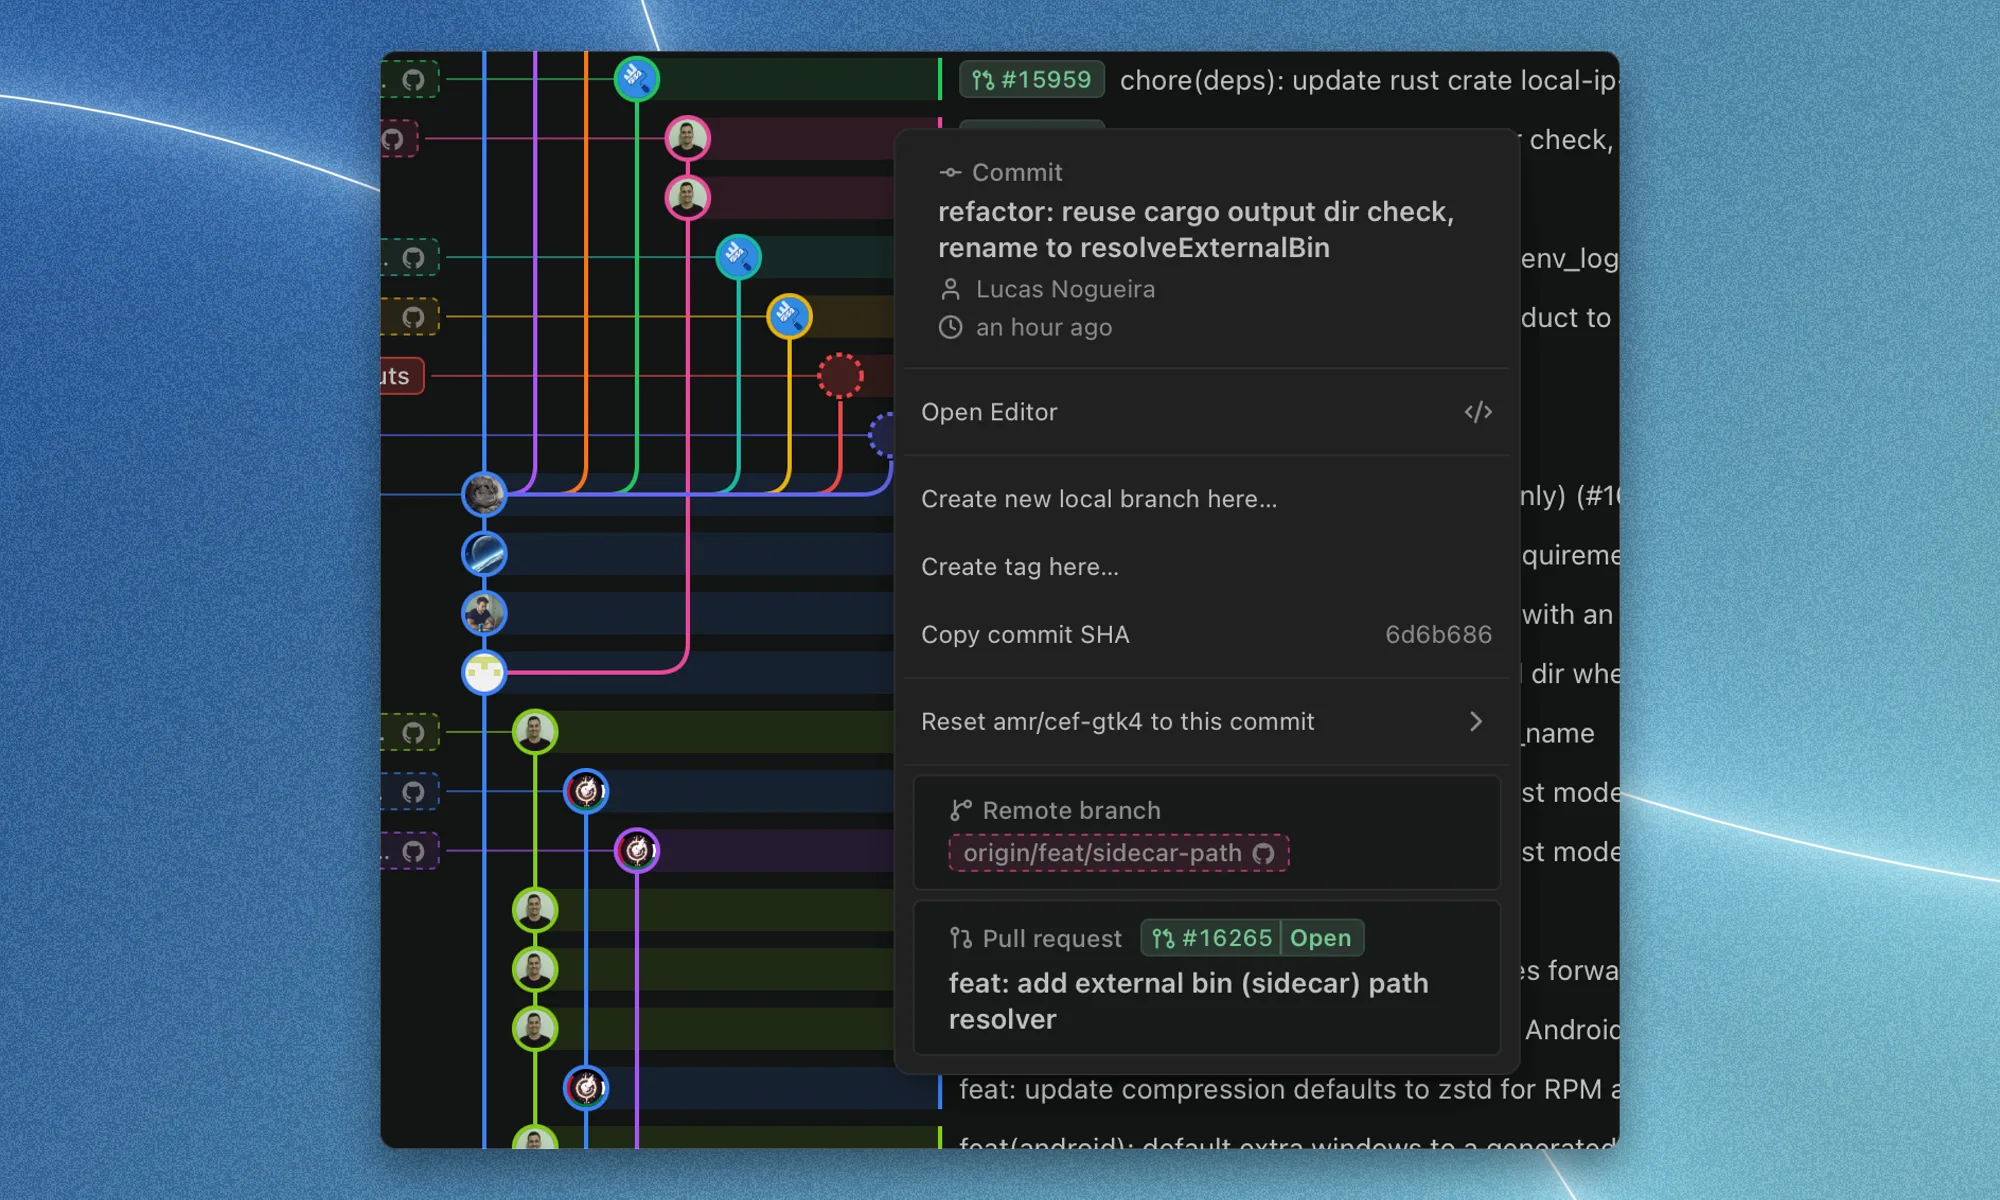
Task: Click the Lucas Nogueira author name
Action: click(1065, 289)
